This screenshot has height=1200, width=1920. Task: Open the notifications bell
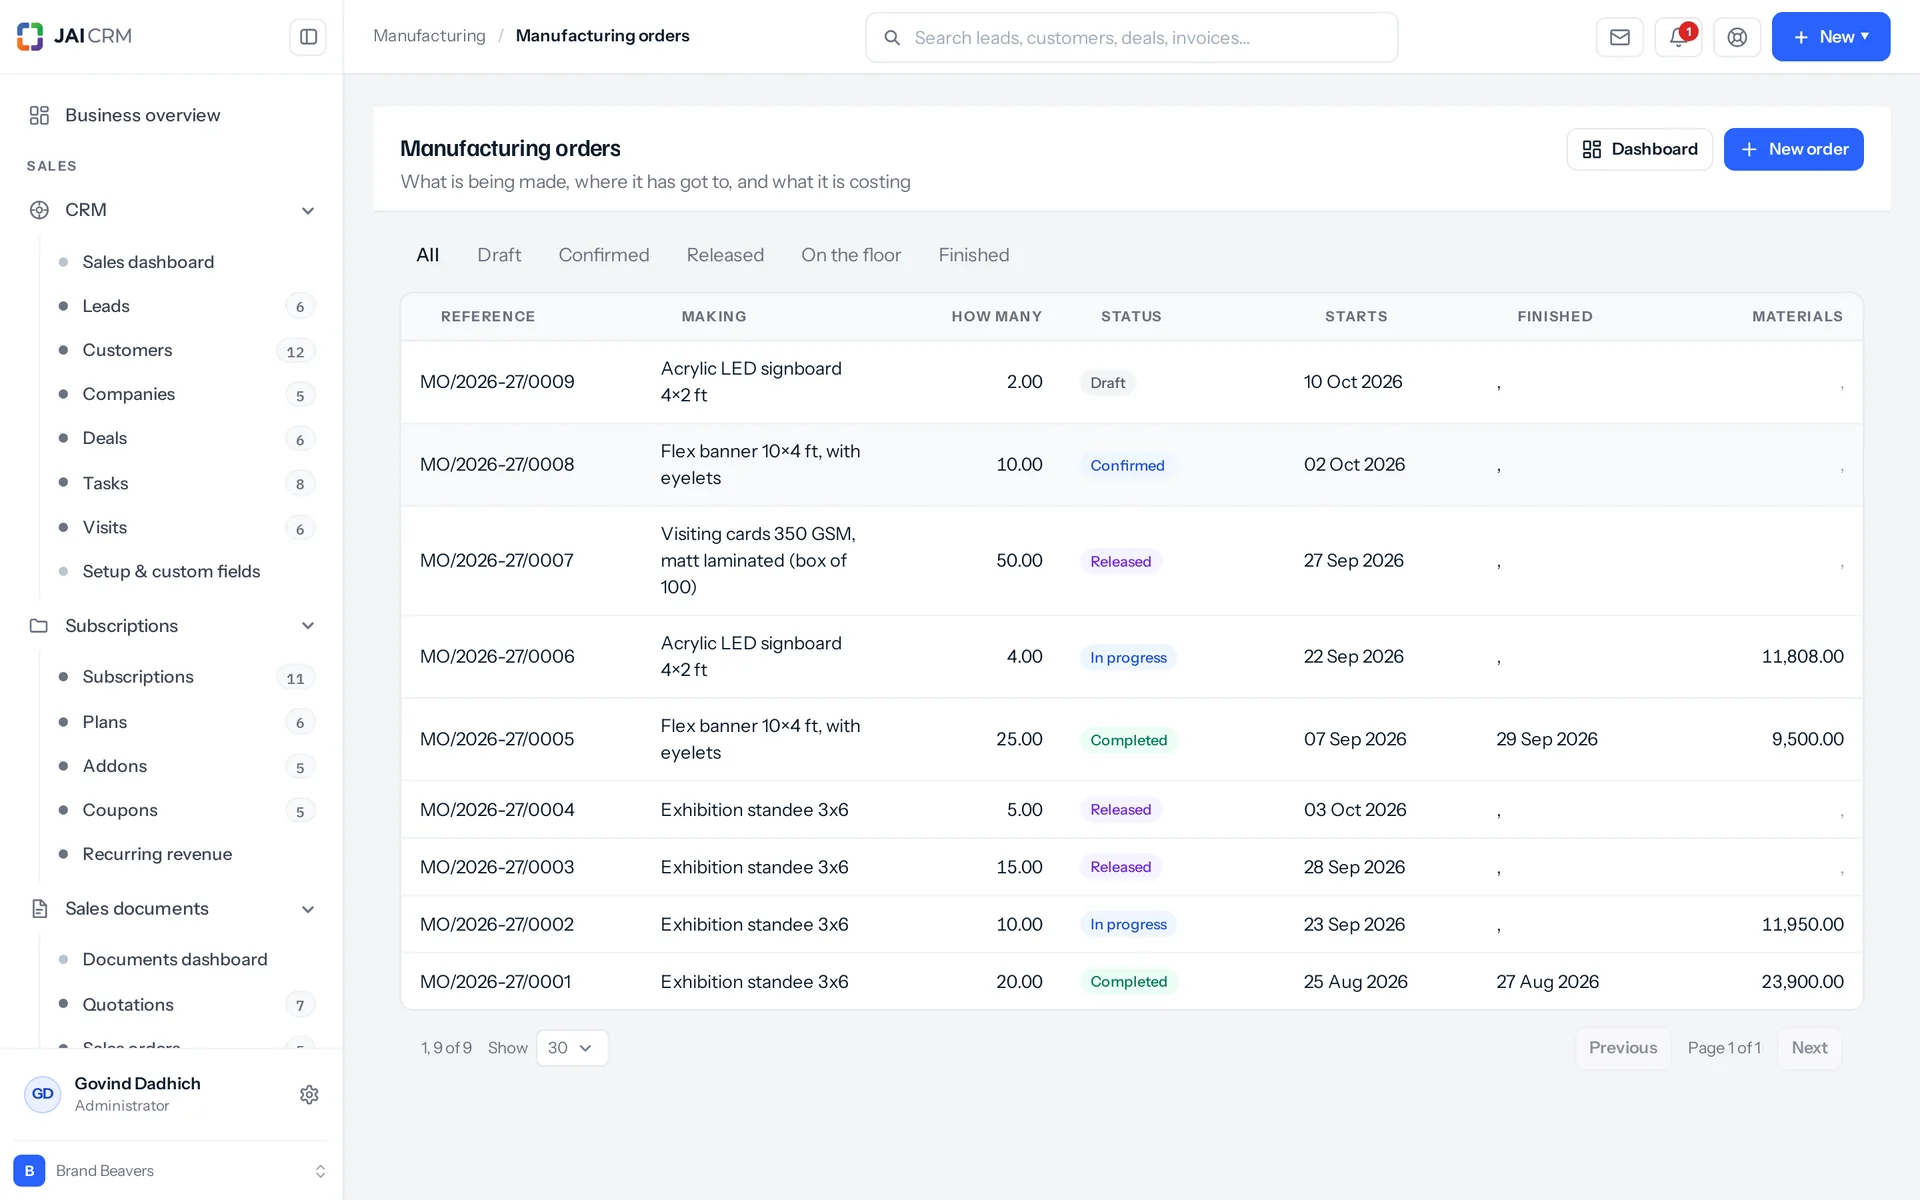1679,37
